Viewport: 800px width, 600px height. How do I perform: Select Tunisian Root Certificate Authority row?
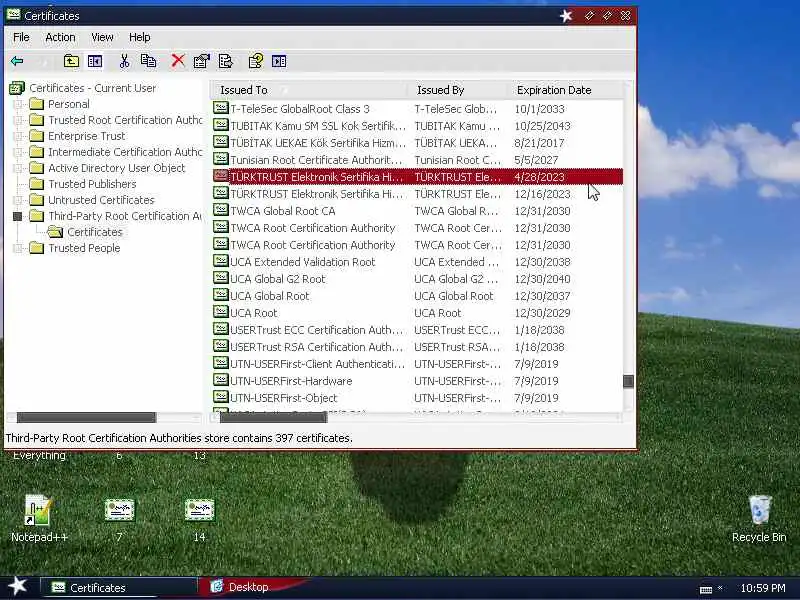[417, 160]
